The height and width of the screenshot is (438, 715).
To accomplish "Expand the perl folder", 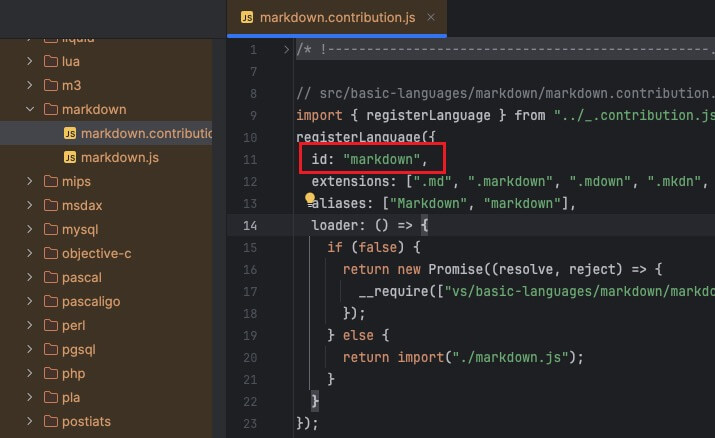I will click(30, 325).
